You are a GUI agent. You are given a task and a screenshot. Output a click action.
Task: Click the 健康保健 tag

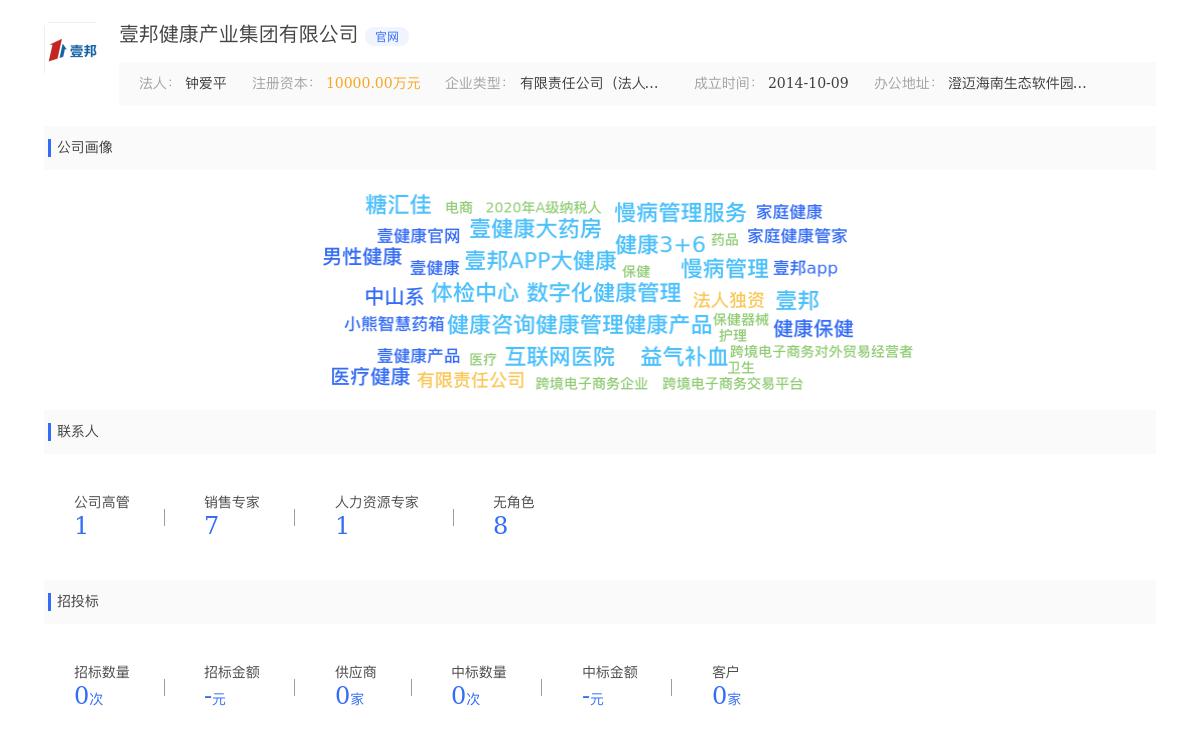tap(813, 329)
